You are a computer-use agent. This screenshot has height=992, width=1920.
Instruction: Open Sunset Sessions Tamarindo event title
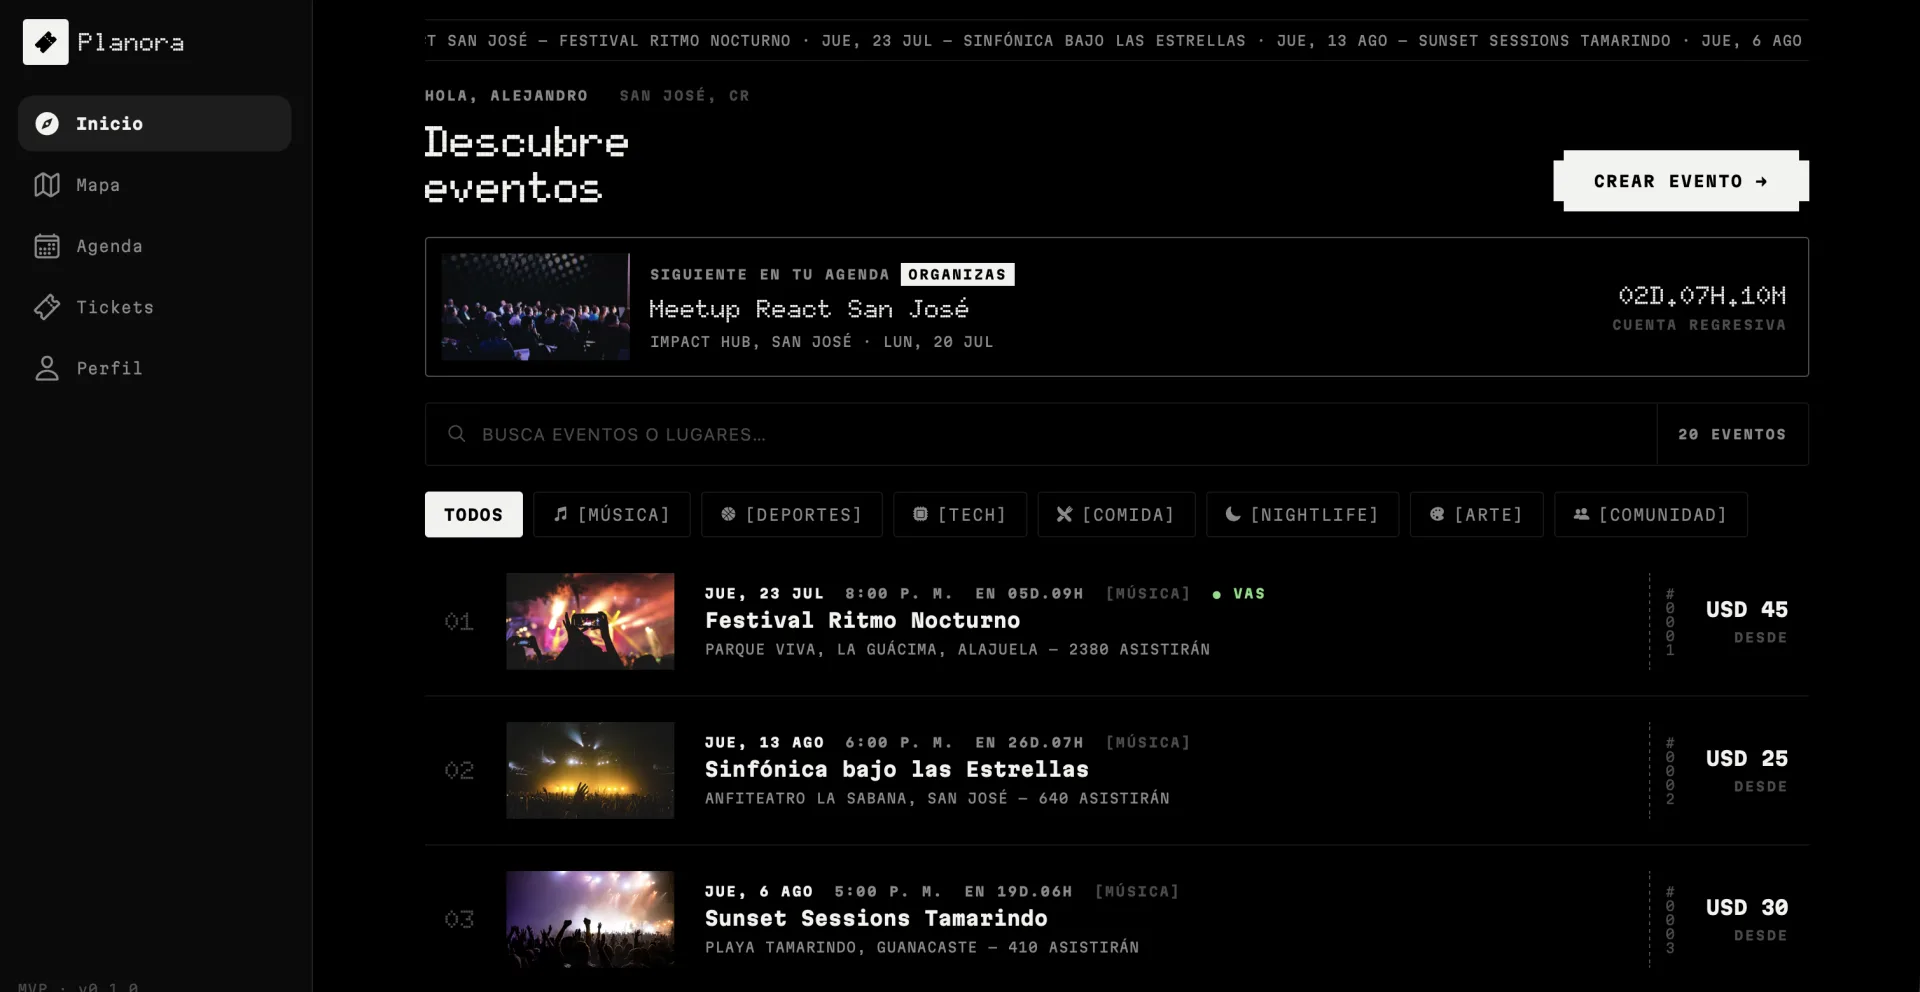[x=877, y=918]
